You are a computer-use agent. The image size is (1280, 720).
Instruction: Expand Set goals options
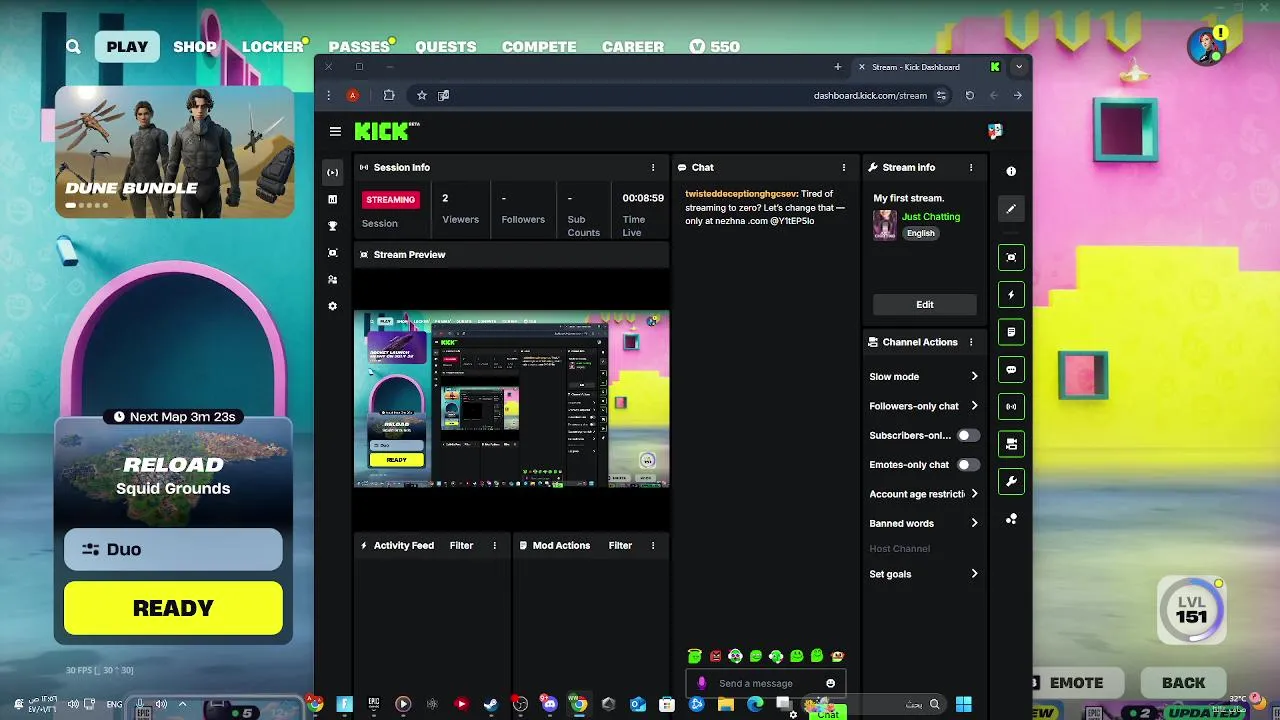(974, 574)
